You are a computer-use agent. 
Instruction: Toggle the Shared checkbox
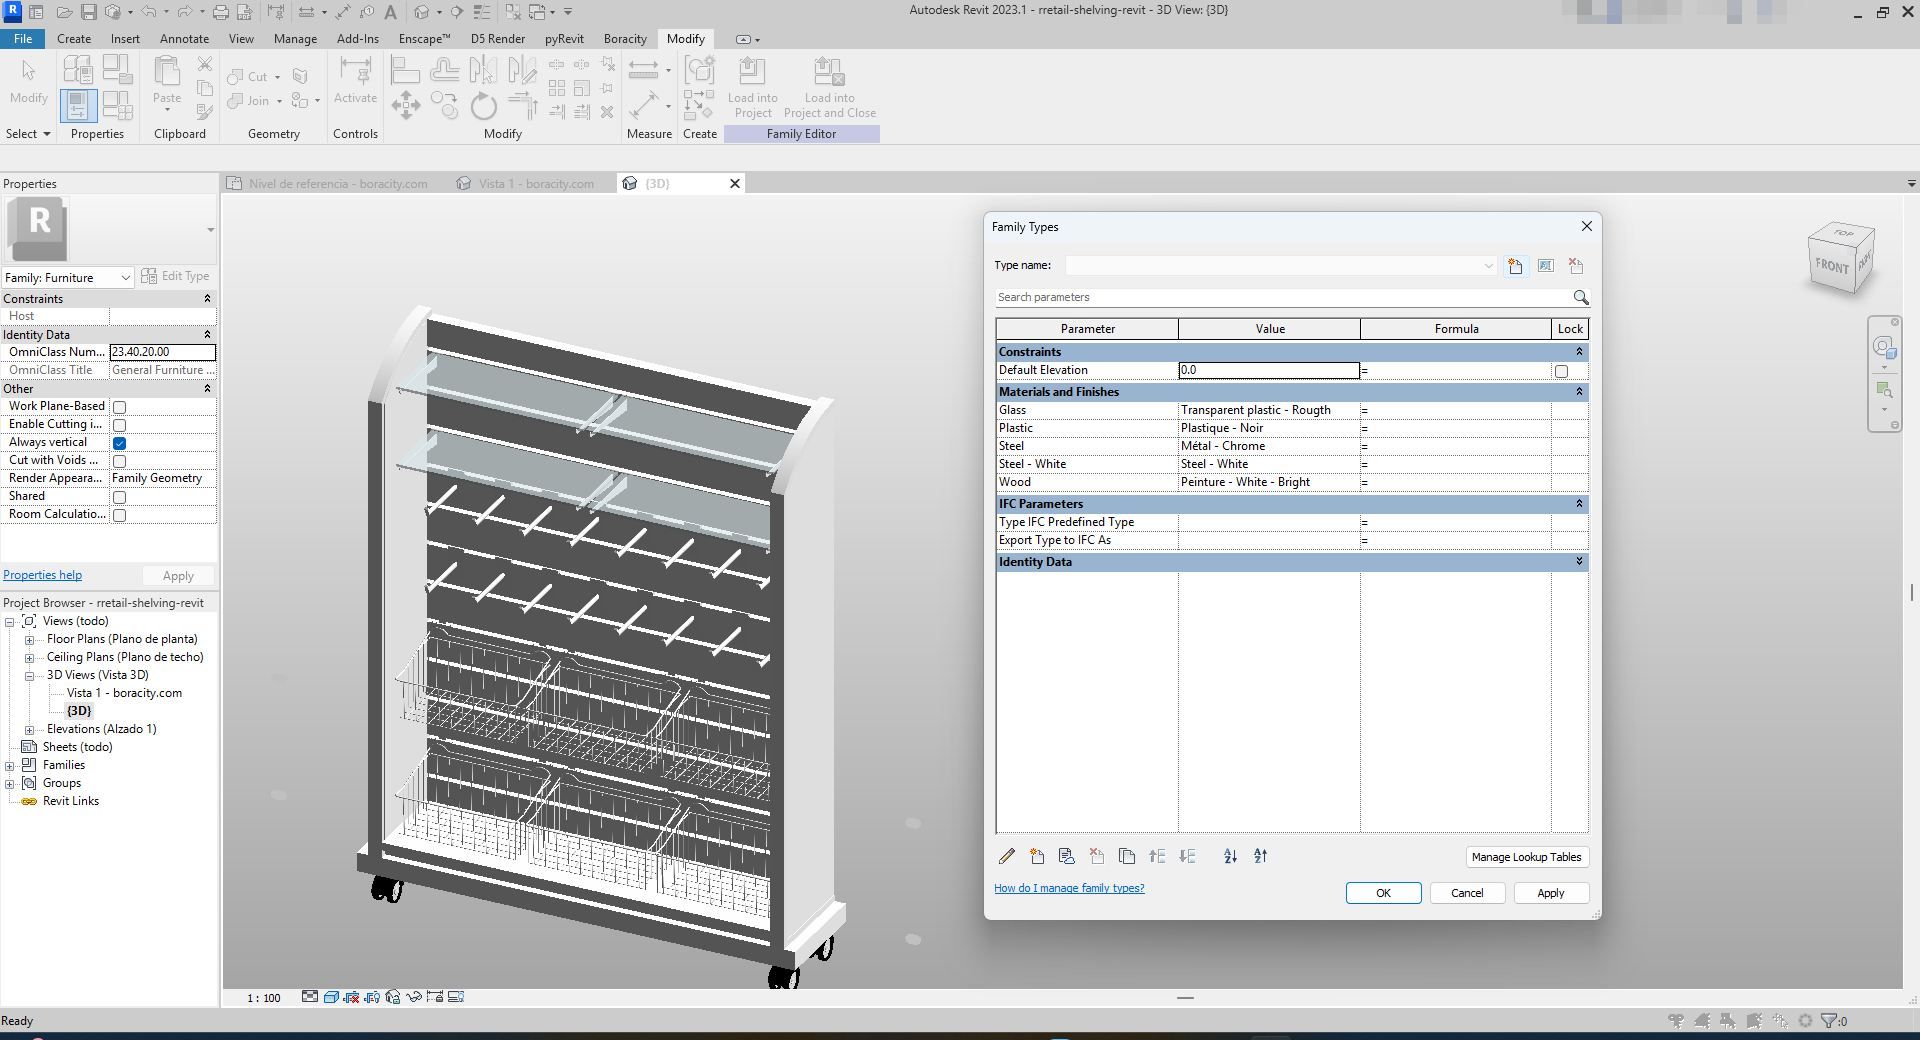click(119, 497)
